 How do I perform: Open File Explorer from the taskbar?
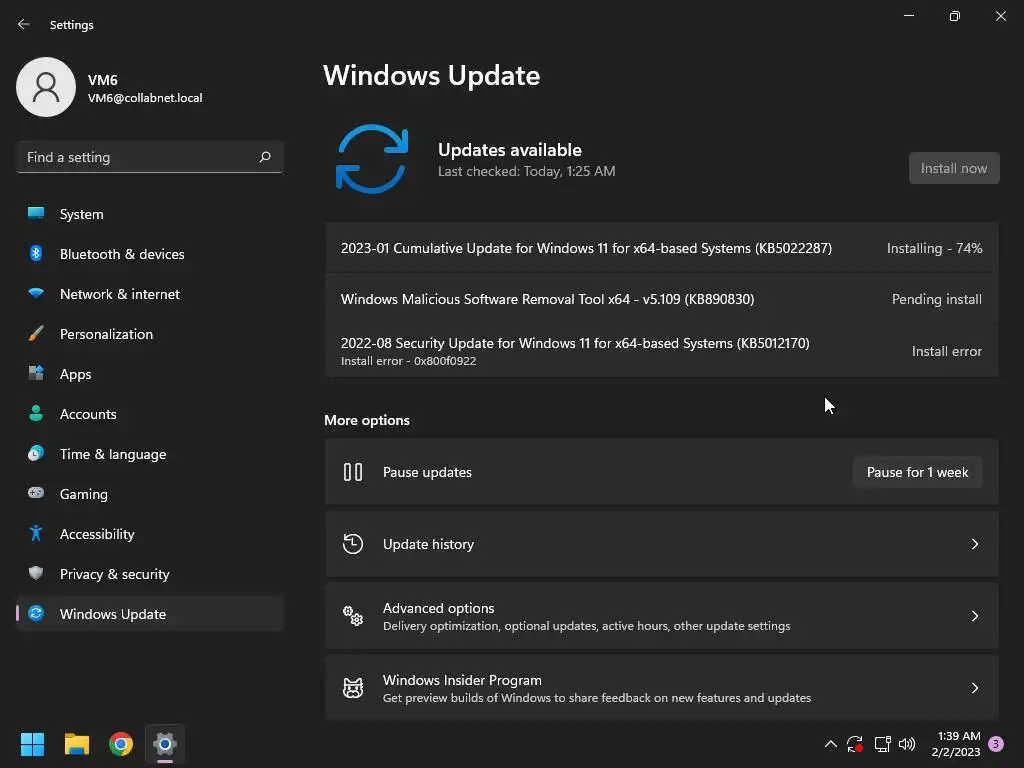click(x=76, y=744)
